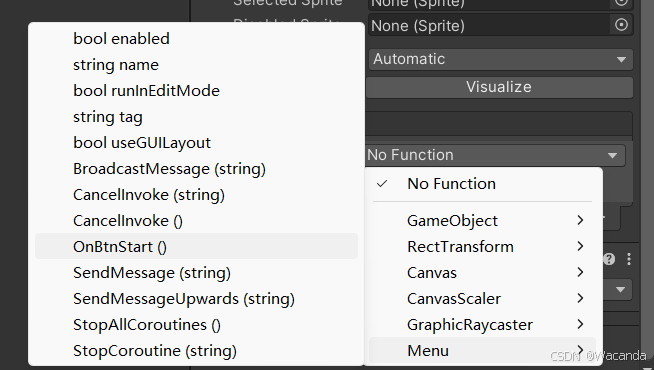Screen dimensions: 654x370
Task: Choose SendMessageUpwards (string) function
Action: 196,299
